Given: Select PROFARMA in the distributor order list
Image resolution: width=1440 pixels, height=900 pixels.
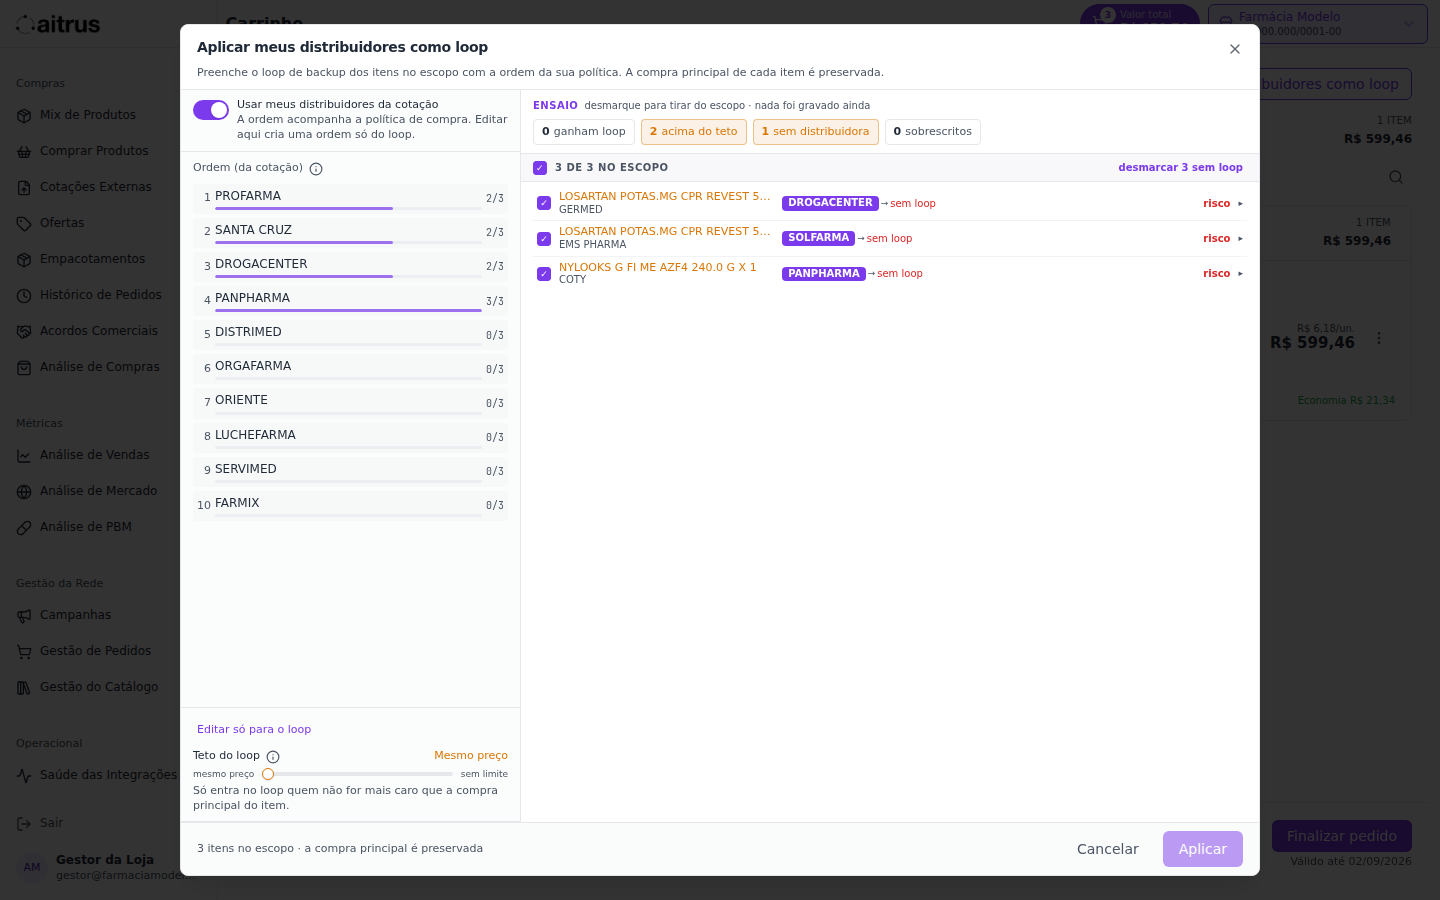Looking at the screenshot, I should coord(350,198).
